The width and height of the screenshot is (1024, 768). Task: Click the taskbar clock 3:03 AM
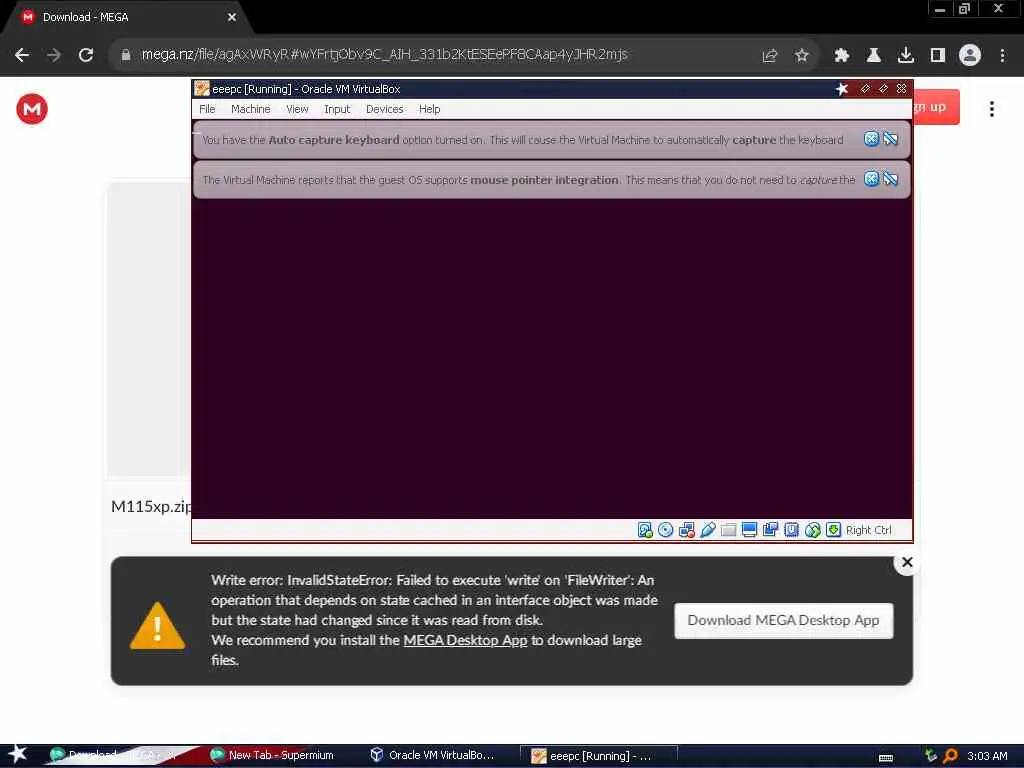(x=987, y=756)
